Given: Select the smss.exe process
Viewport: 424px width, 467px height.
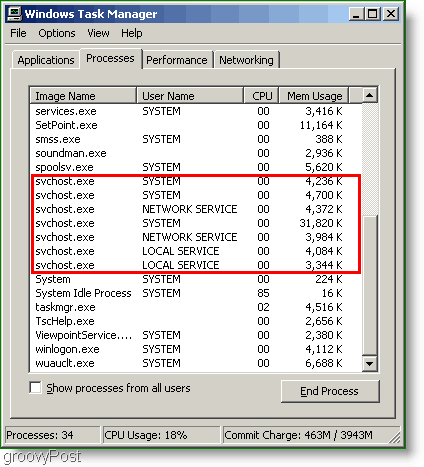Looking at the screenshot, I should (x=196, y=139).
